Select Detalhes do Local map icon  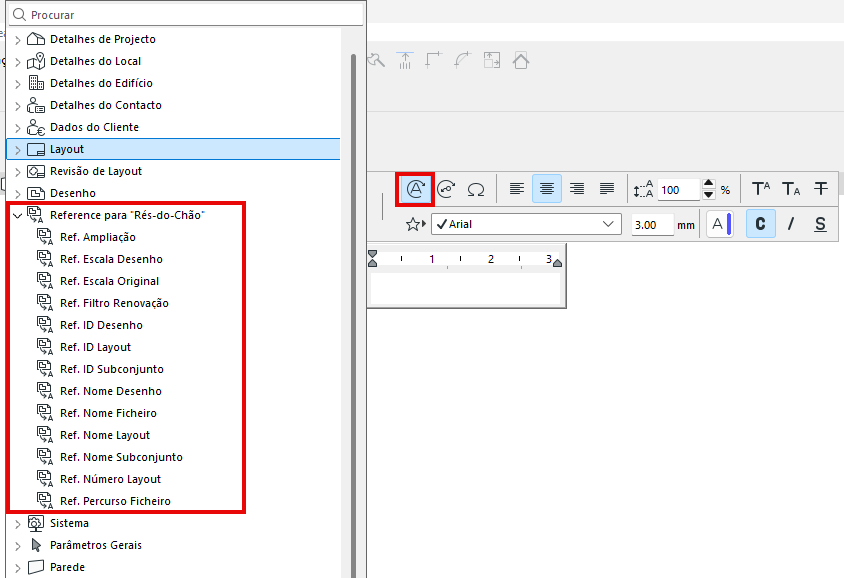tap(36, 61)
